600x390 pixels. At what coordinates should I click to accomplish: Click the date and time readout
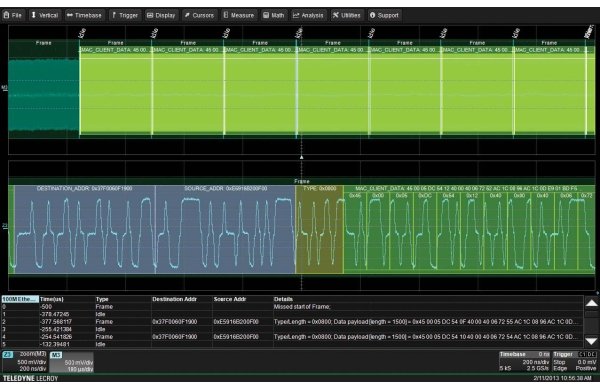click(562, 378)
